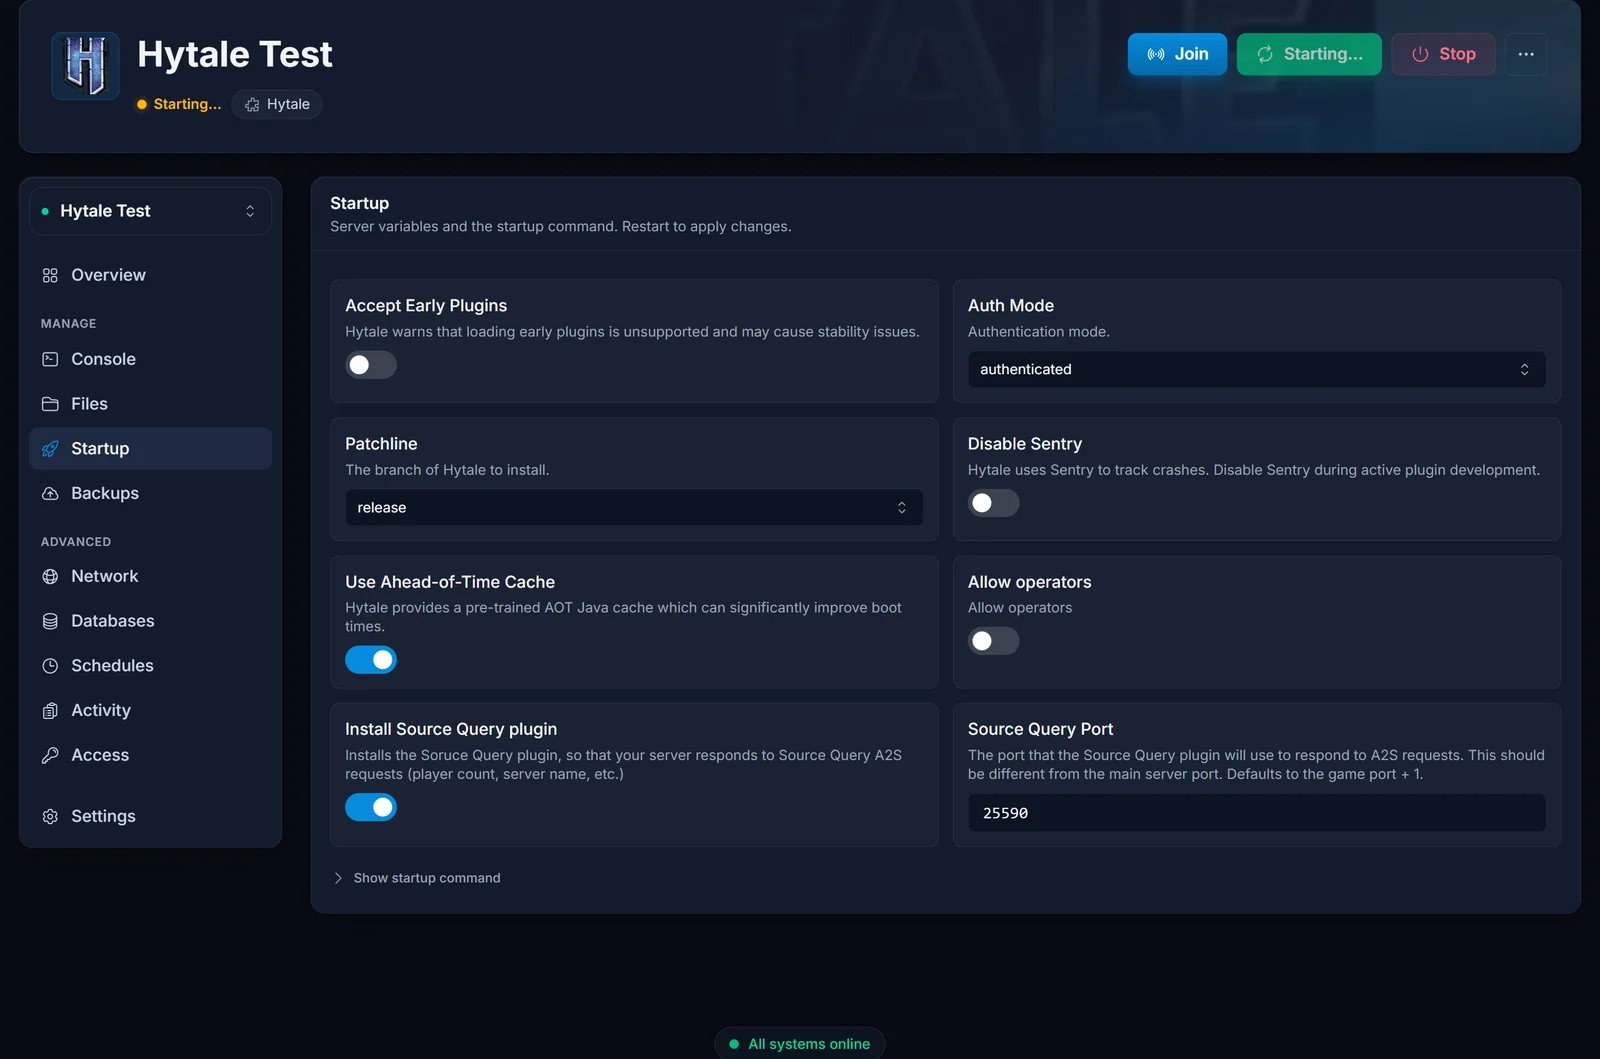Click the Join button
This screenshot has height=1059, width=1600.
coord(1177,54)
